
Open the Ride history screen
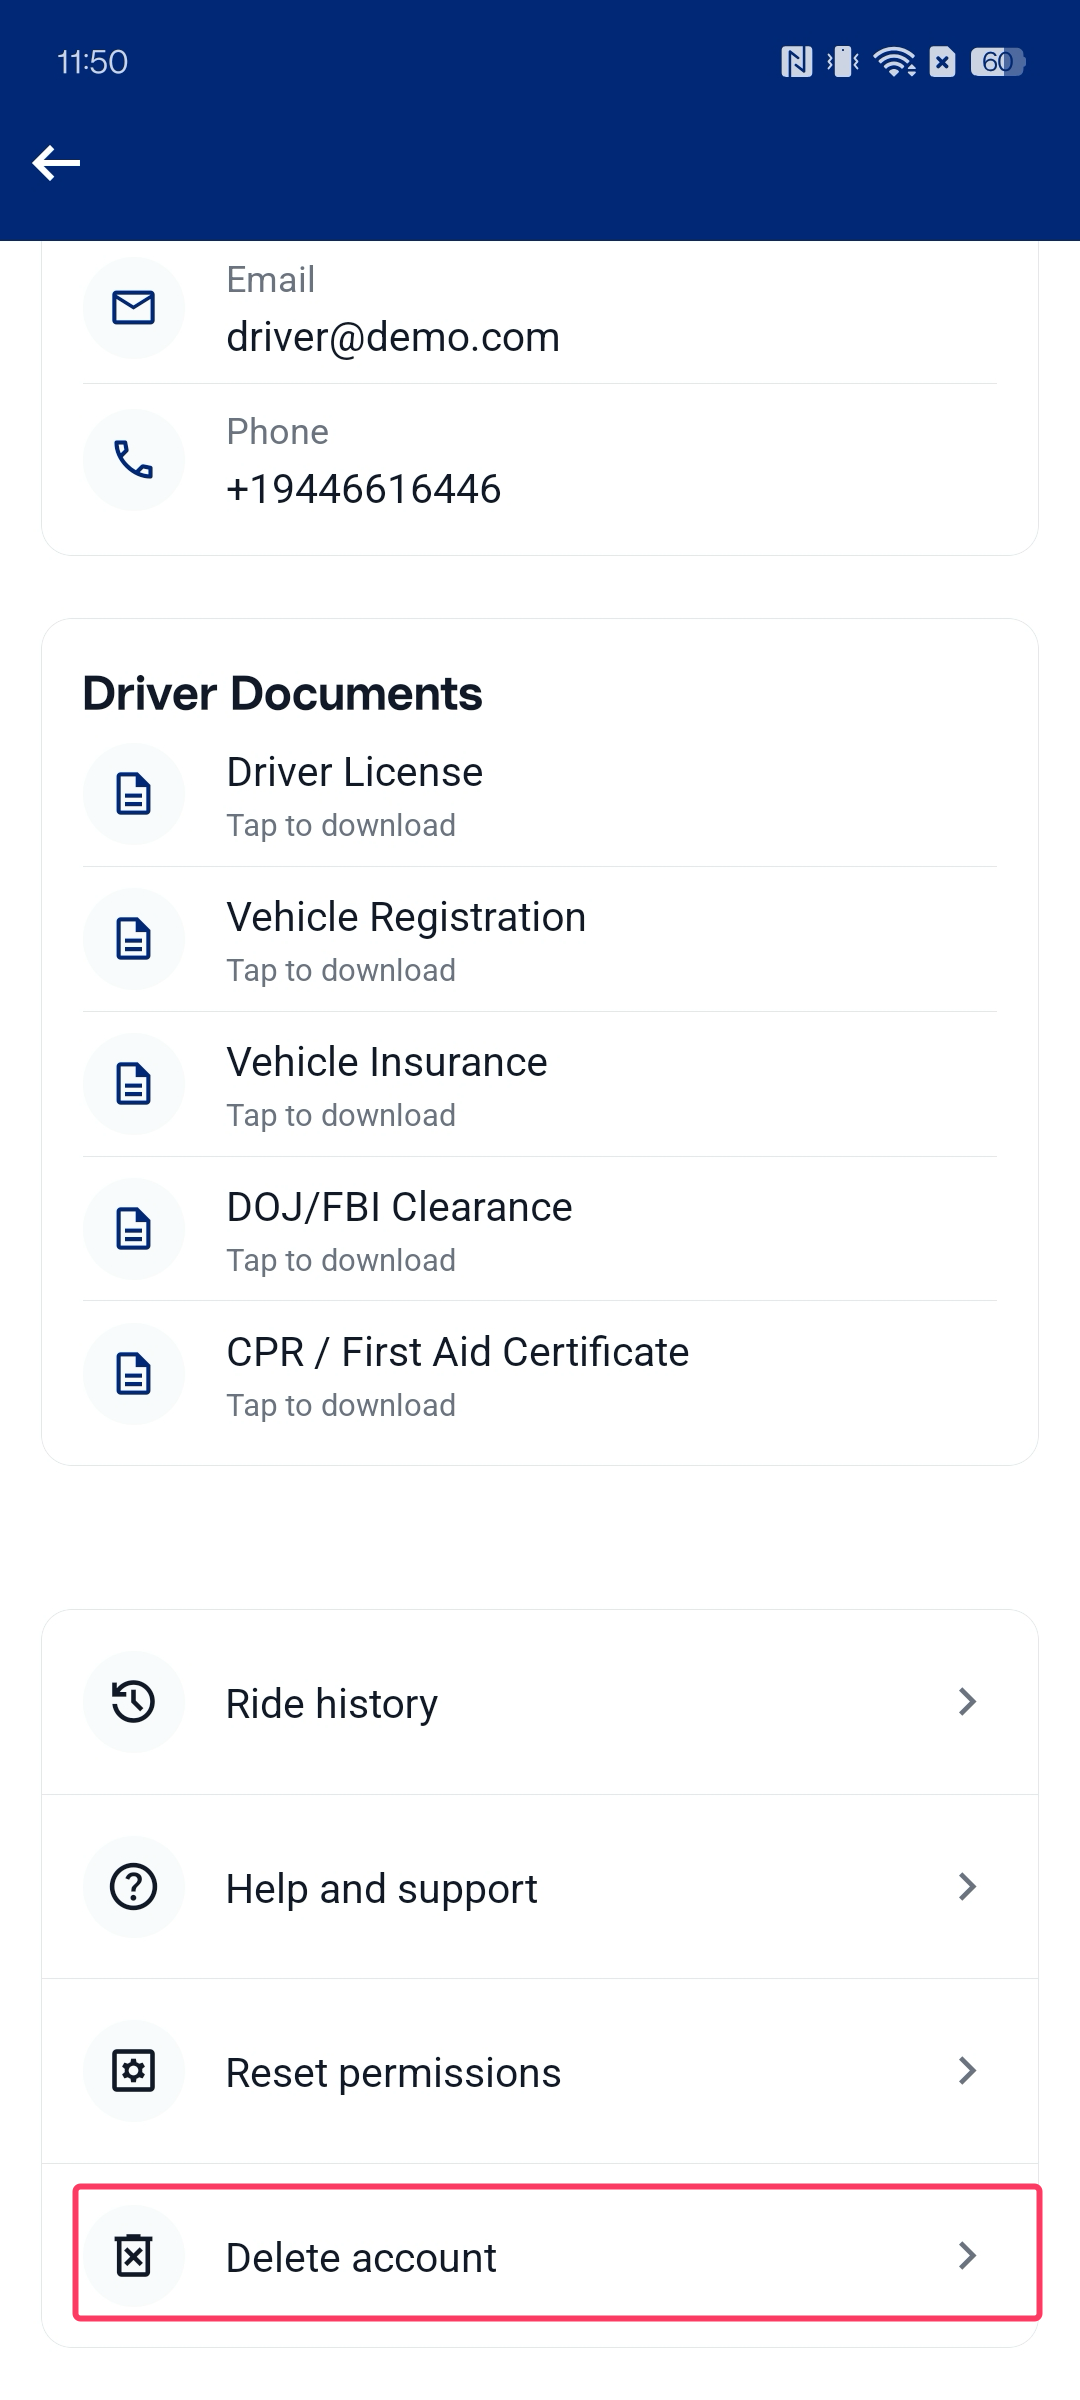click(540, 1701)
